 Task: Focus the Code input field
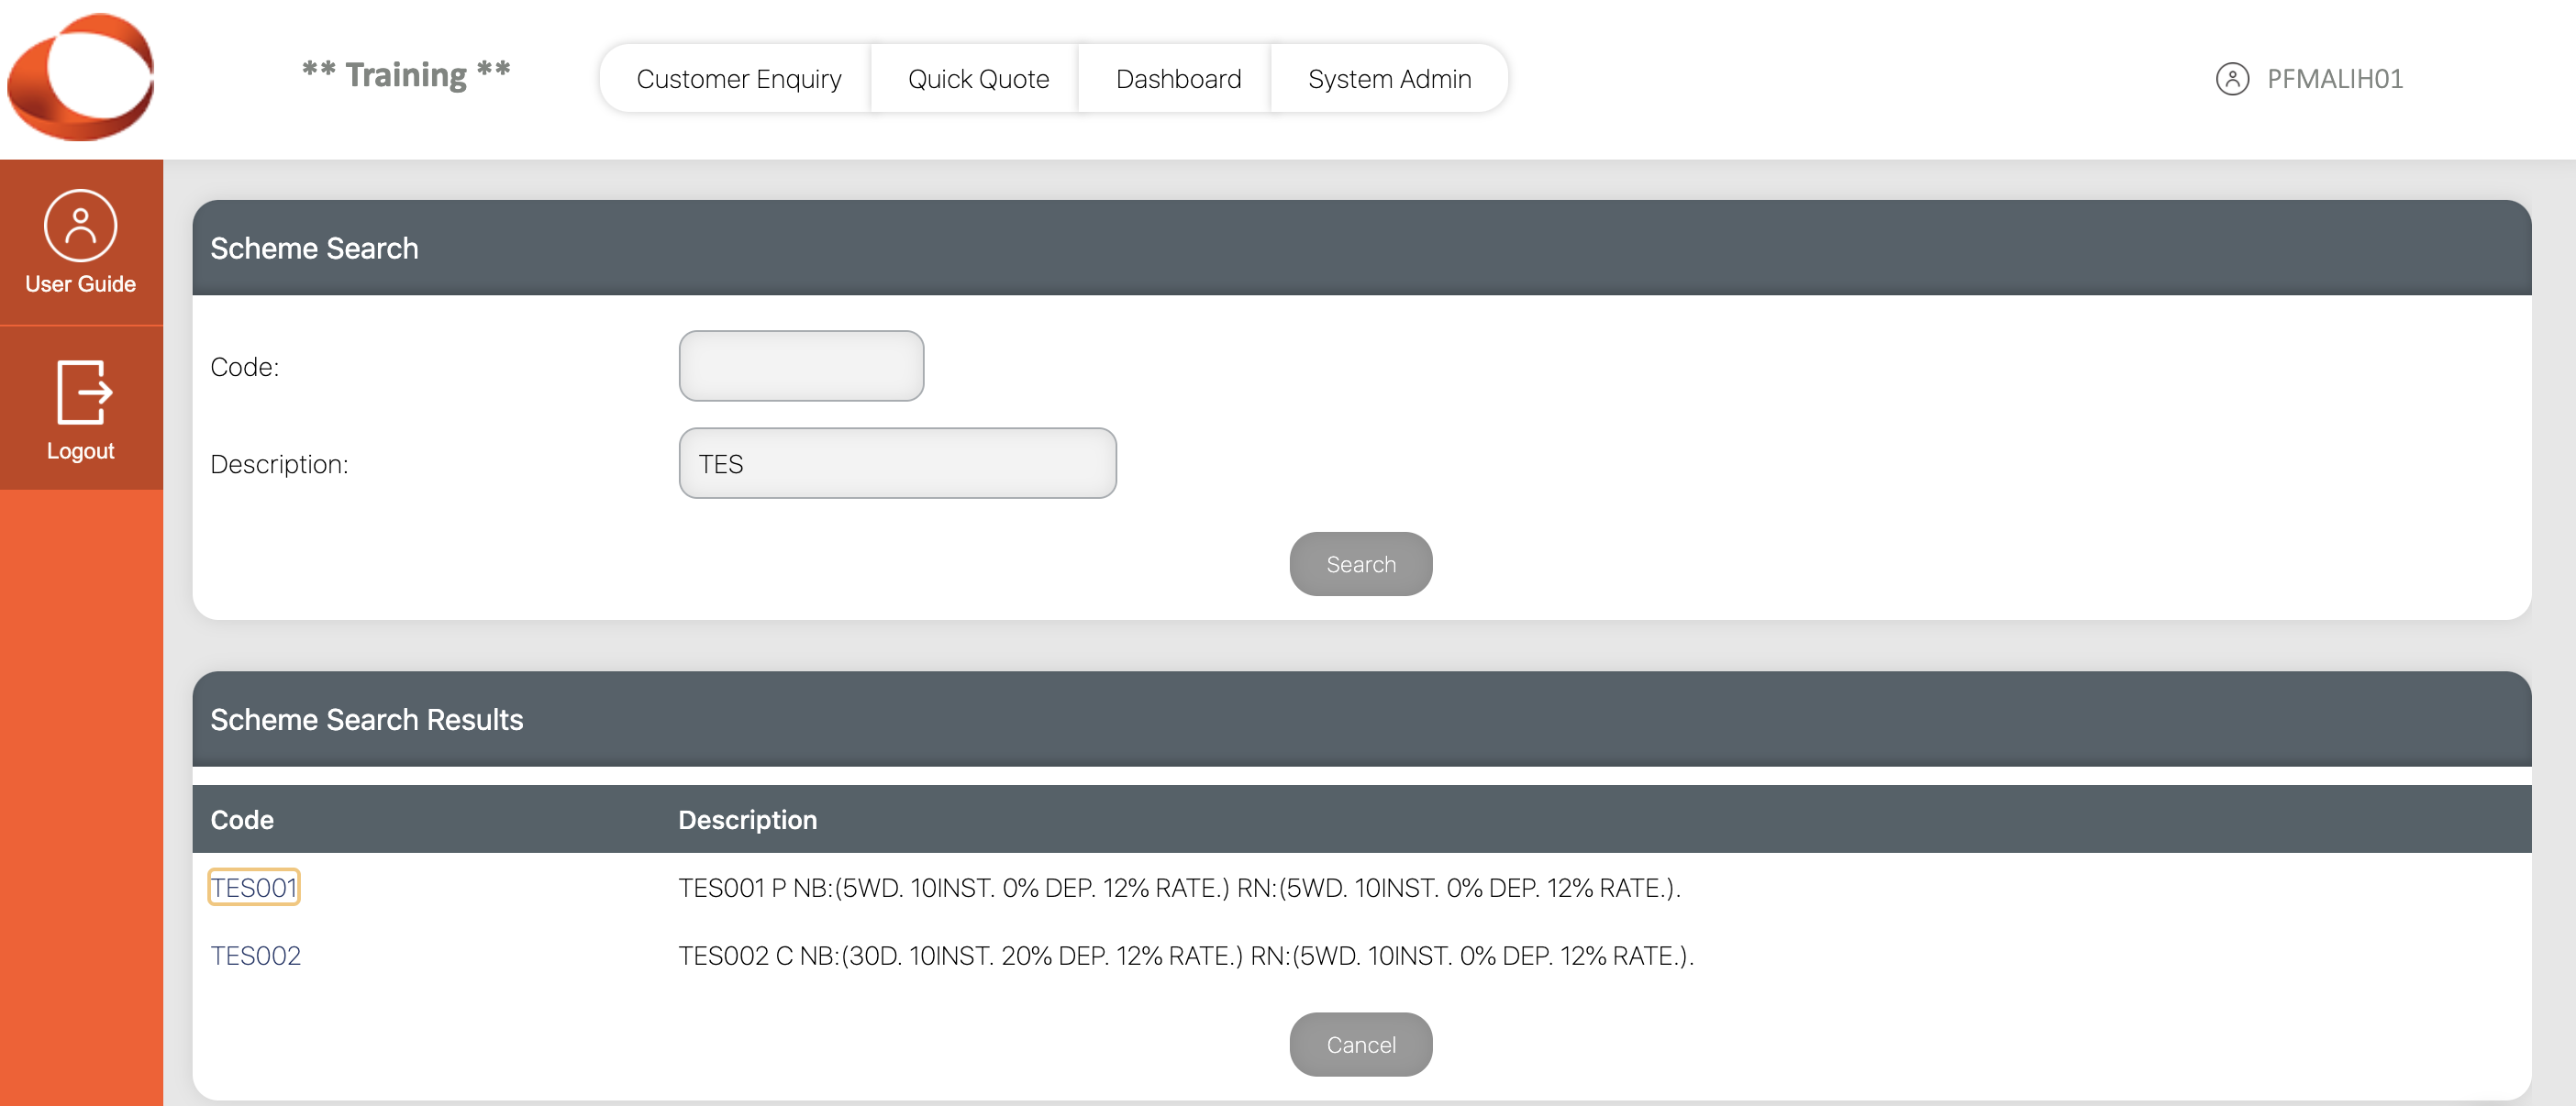801,366
